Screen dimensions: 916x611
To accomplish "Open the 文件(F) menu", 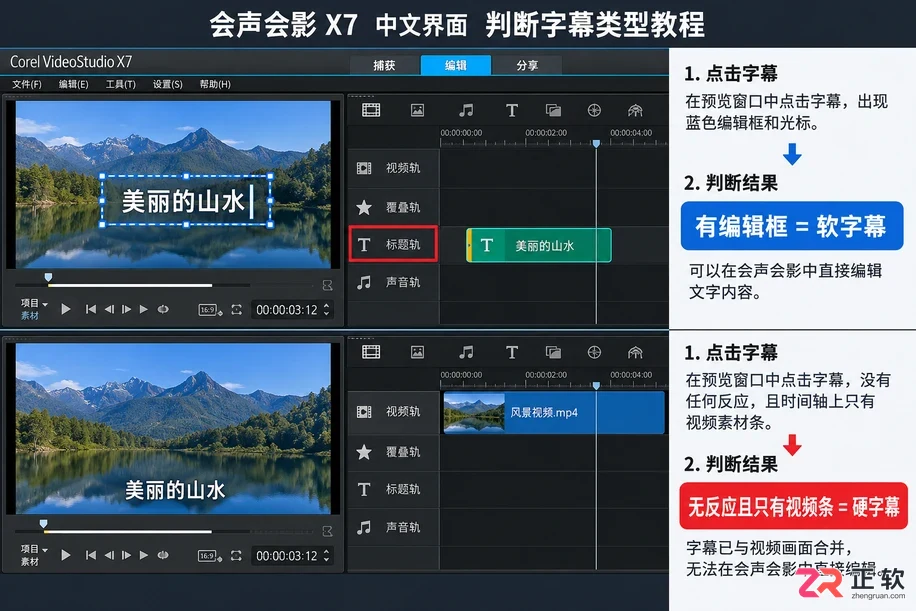I will click(27, 84).
